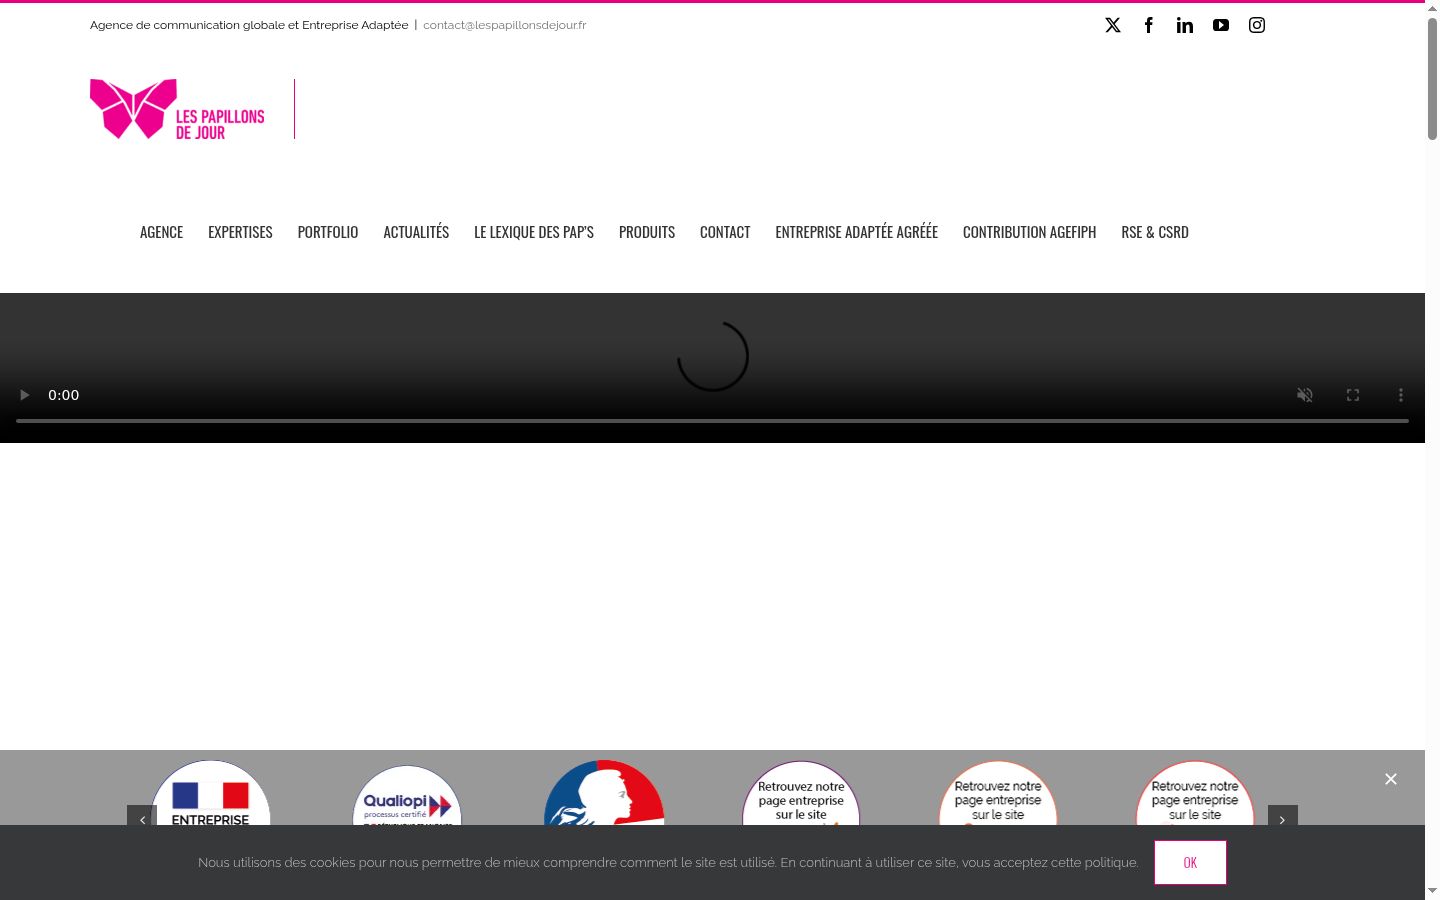
Task: Click the scrollbar down arrow
Action: pos(1432,890)
